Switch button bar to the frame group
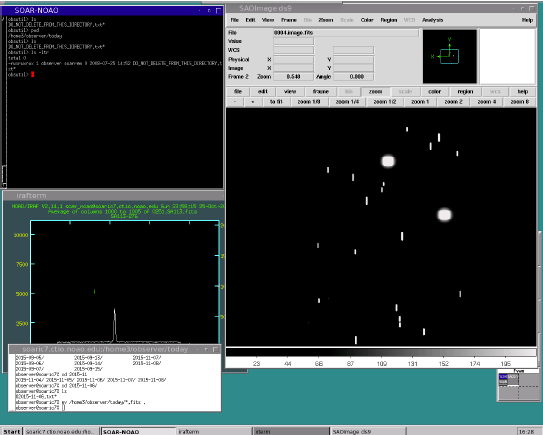543x435 pixels. click(x=320, y=91)
